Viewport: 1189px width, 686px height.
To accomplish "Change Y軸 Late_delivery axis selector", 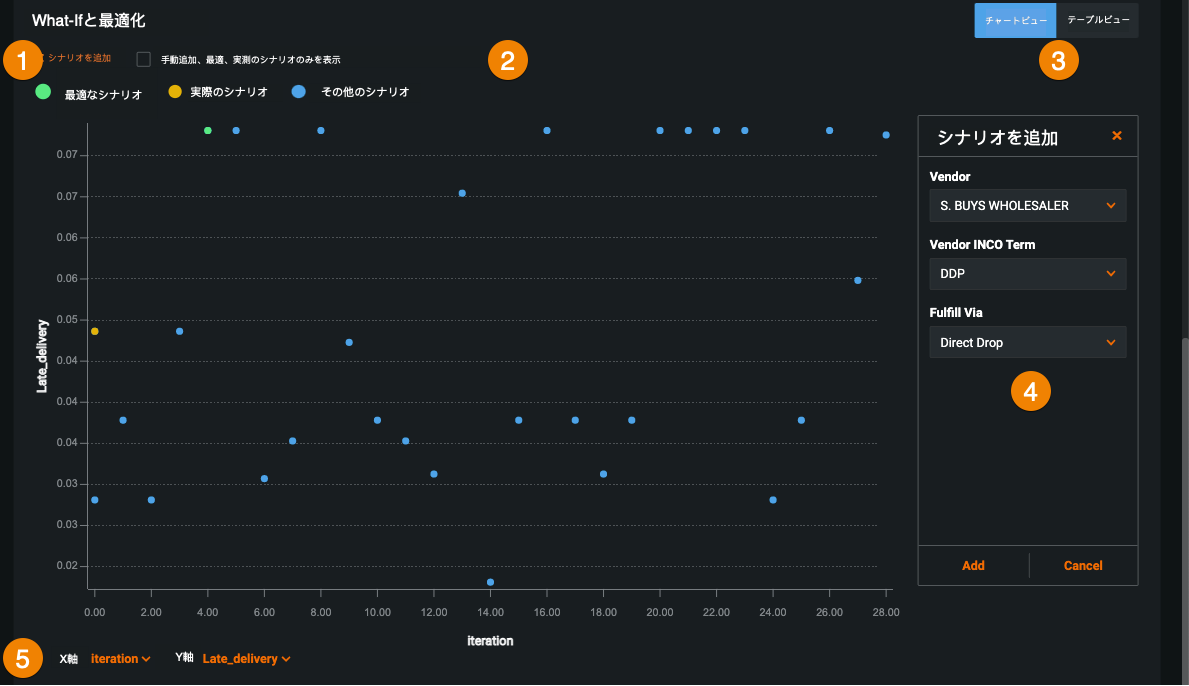I will click(246, 659).
